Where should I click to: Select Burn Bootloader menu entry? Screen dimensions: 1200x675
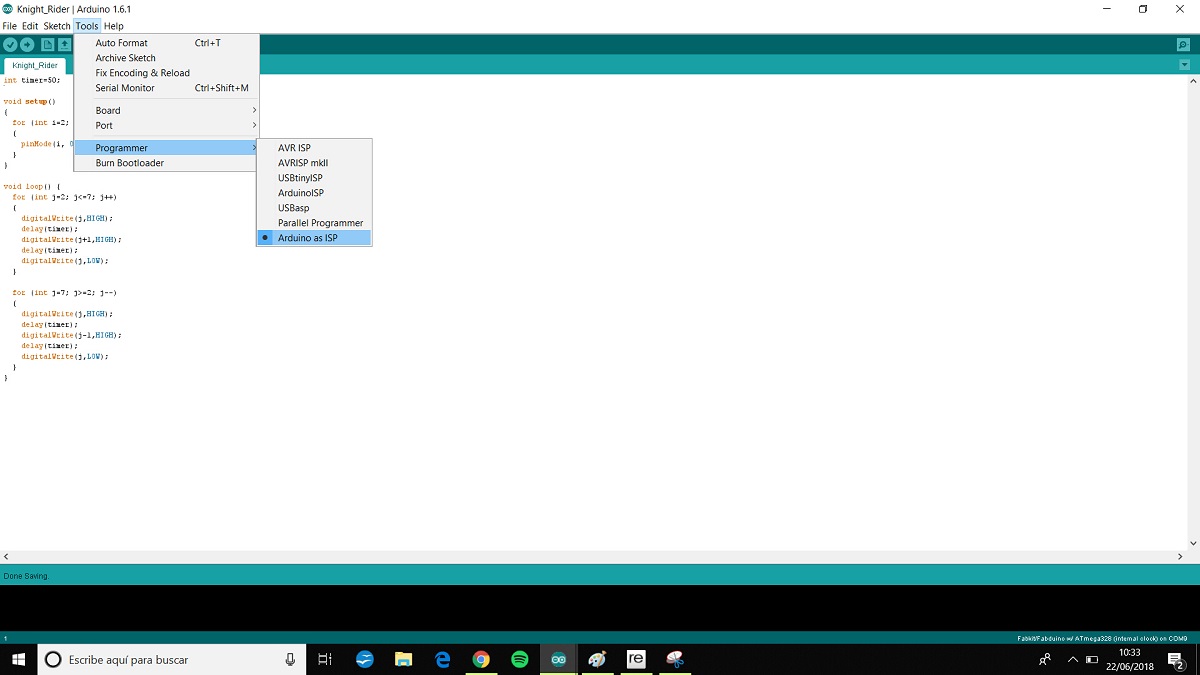point(167,163)
